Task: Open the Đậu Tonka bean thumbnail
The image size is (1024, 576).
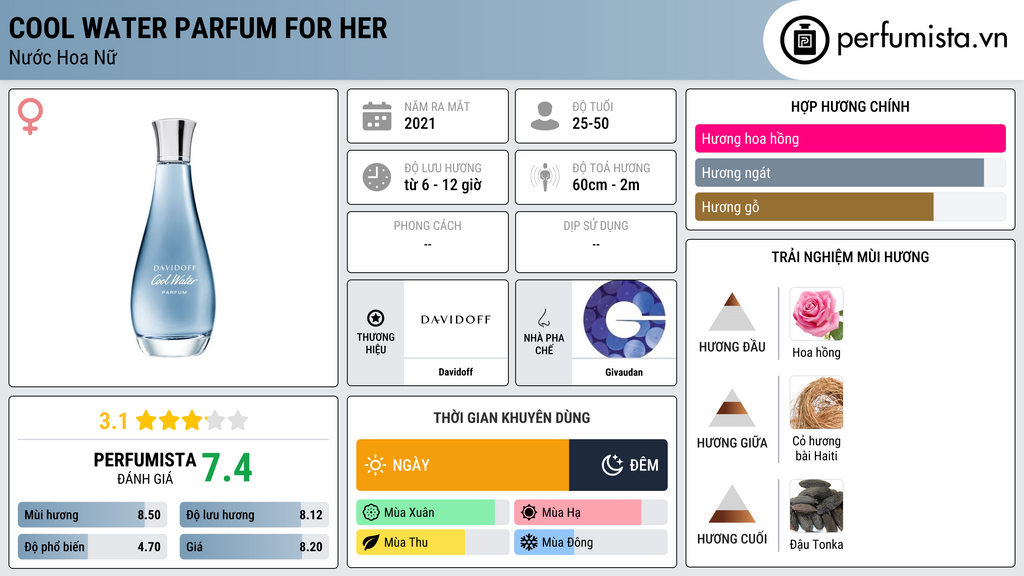Action: click(x=816, y=506)
